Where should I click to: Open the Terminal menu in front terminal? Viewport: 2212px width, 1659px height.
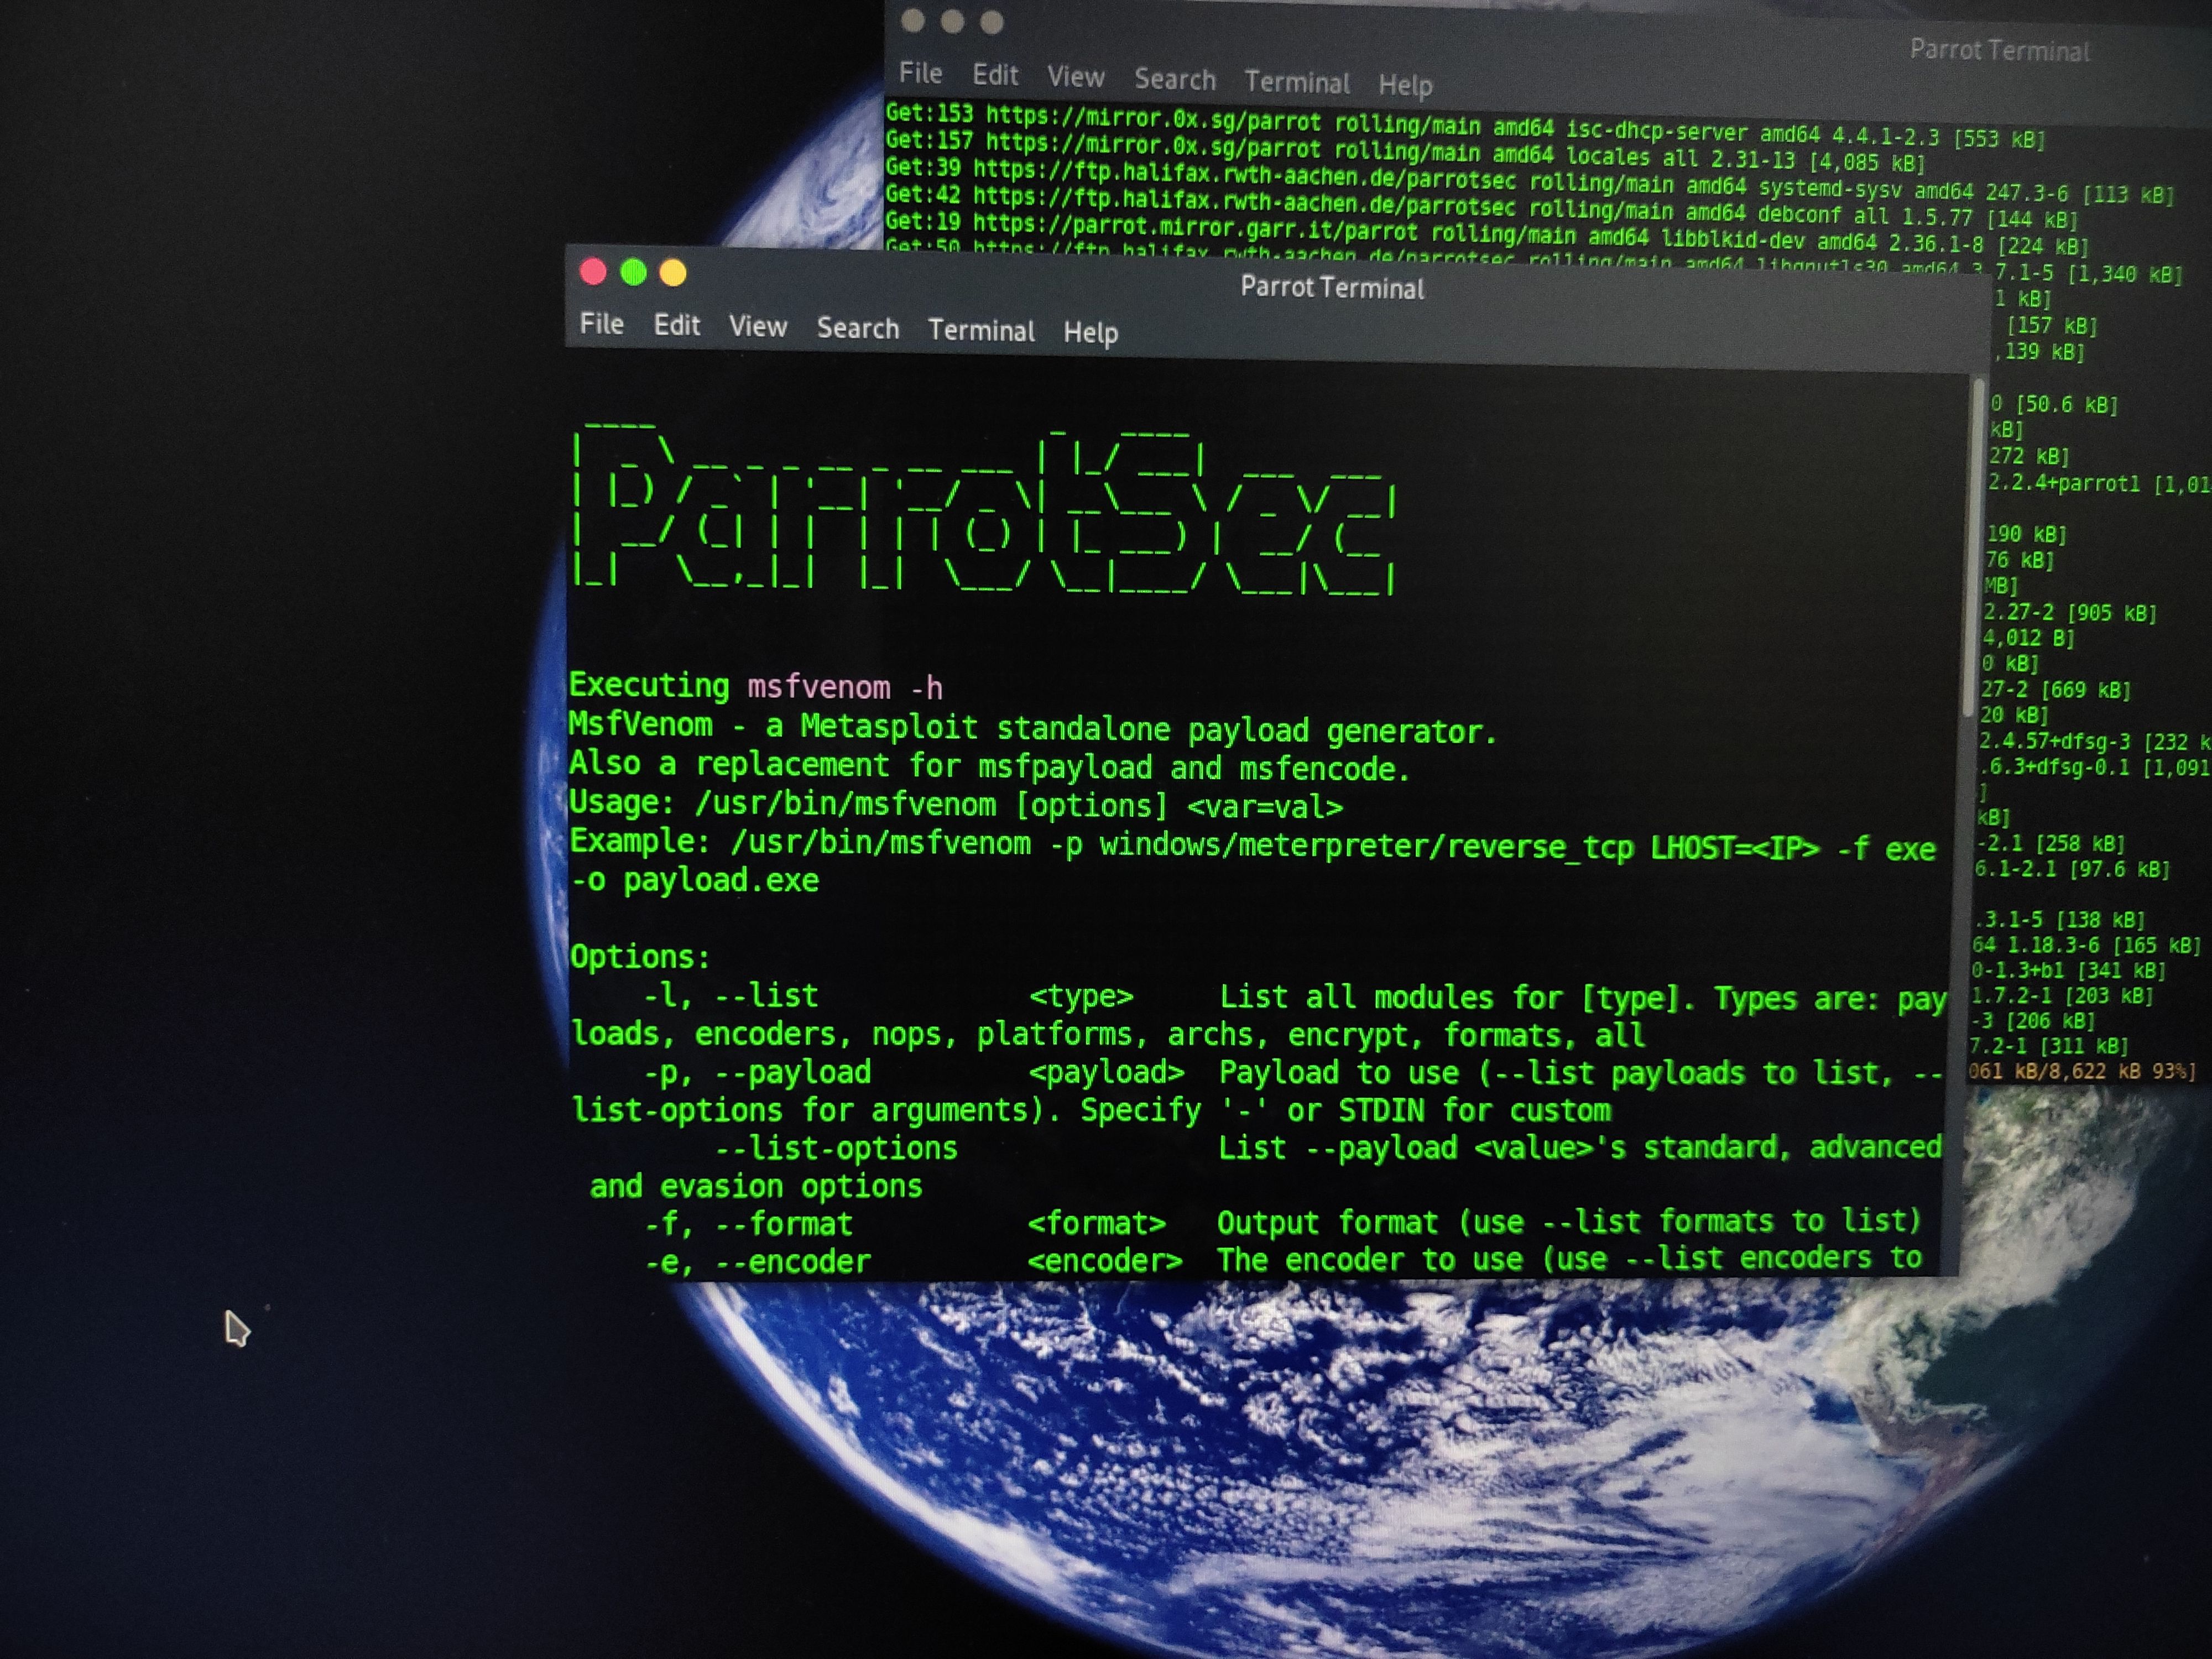980,330
